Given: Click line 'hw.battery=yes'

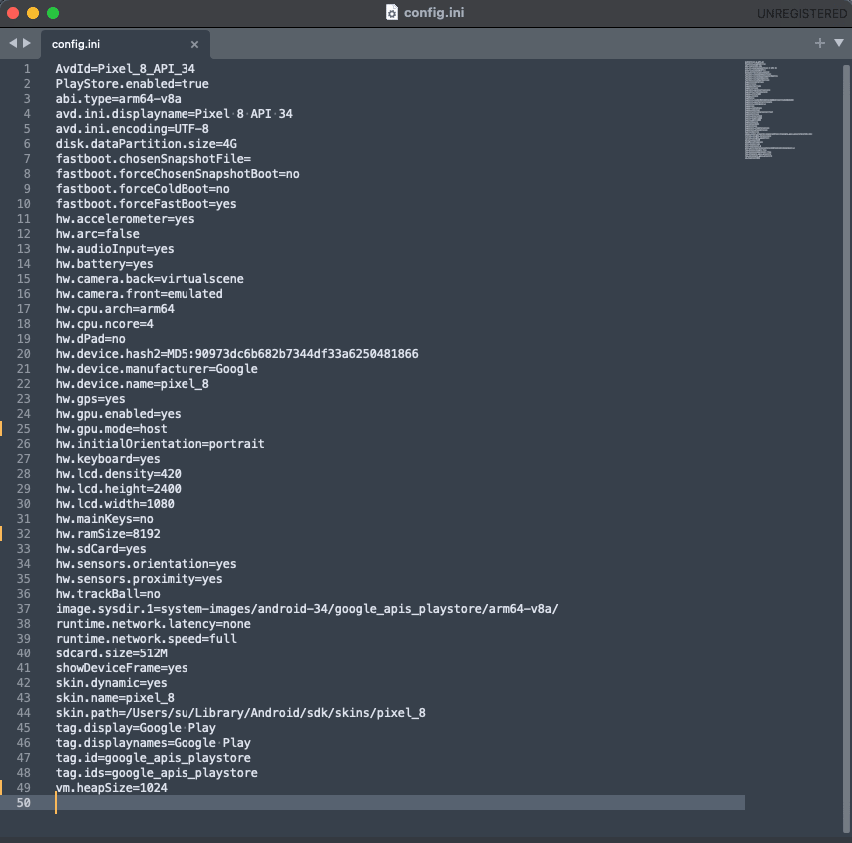Looking at the screenshot, I should click(x=104, y=264).
